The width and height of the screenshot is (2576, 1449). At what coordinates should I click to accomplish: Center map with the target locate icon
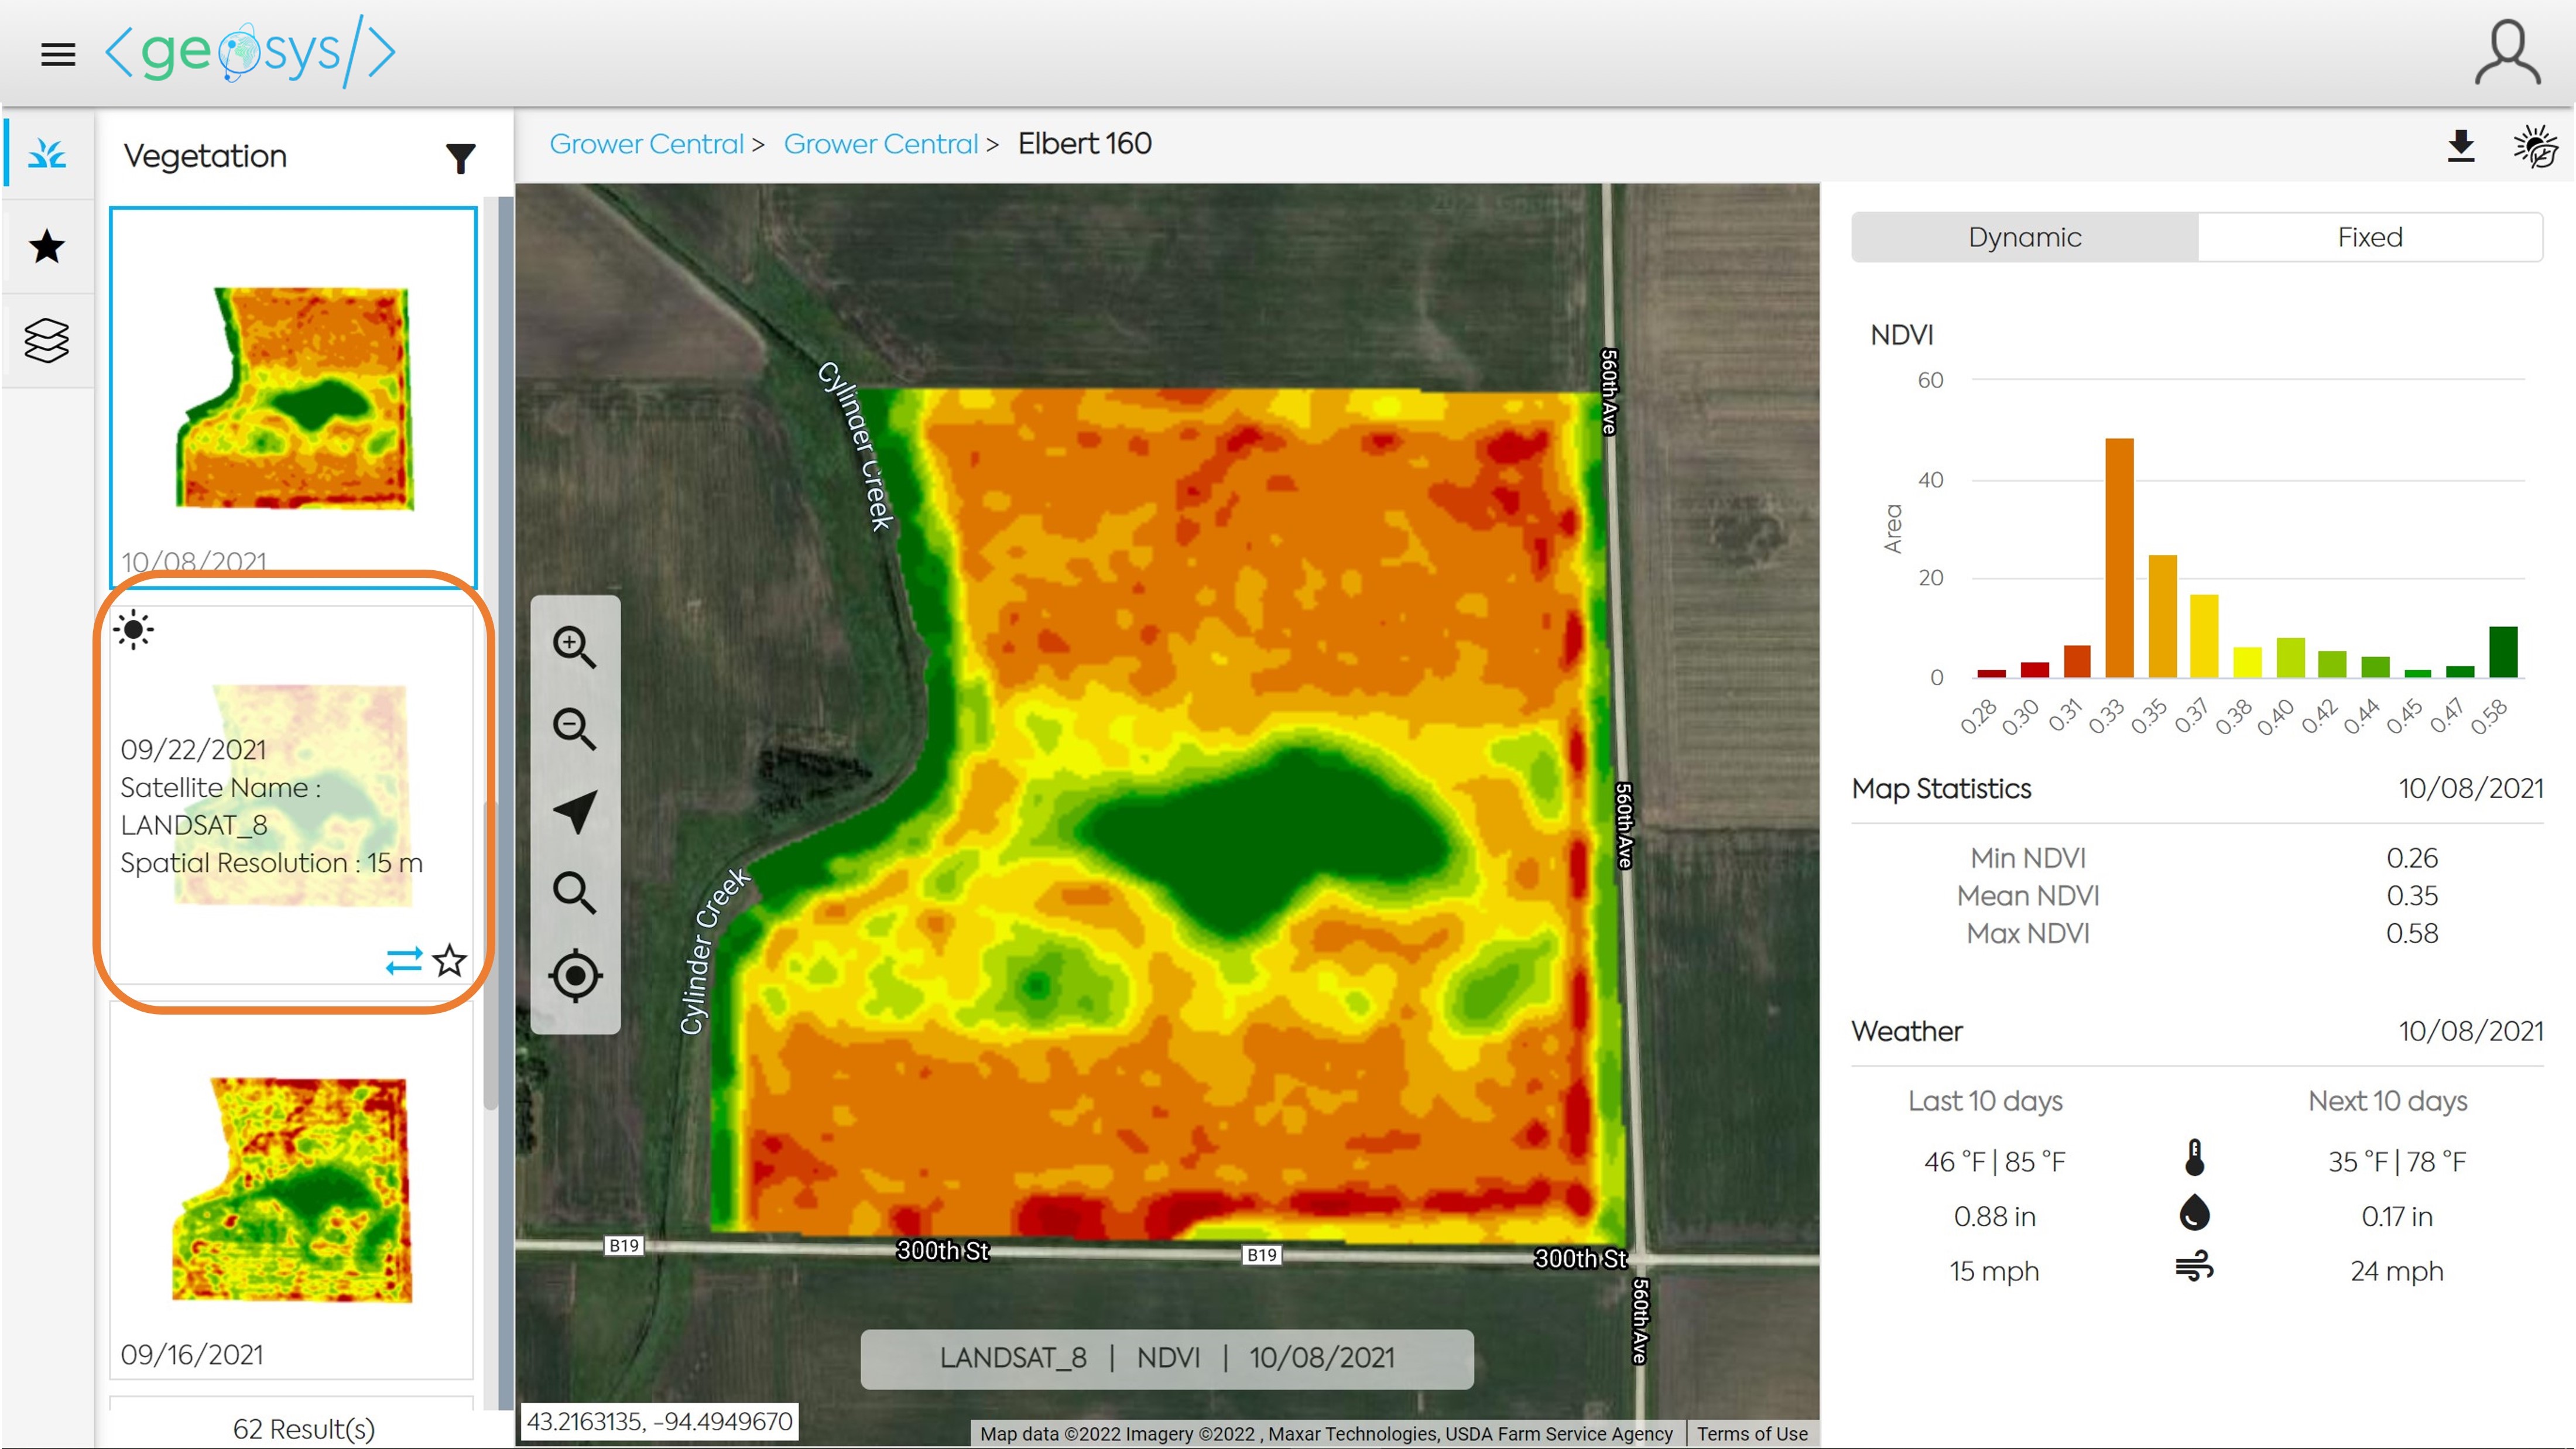(574, 975)
